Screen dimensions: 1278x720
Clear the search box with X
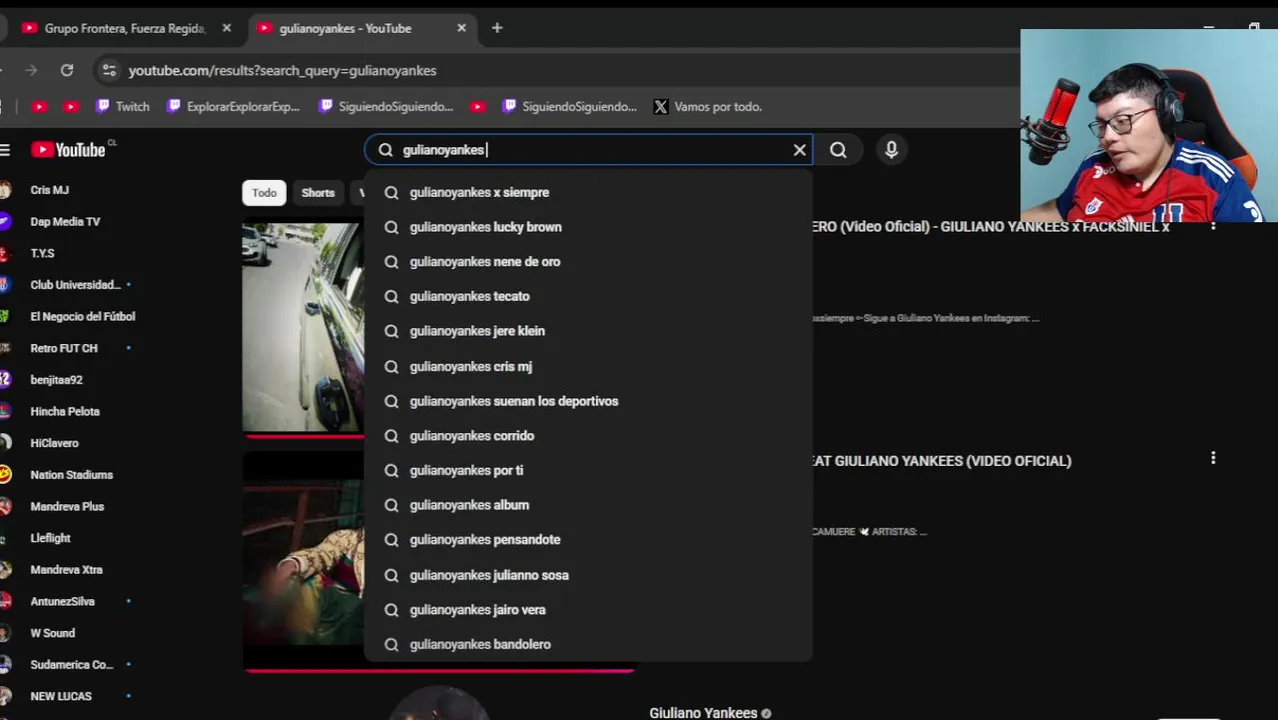click(x=799, y=150)
